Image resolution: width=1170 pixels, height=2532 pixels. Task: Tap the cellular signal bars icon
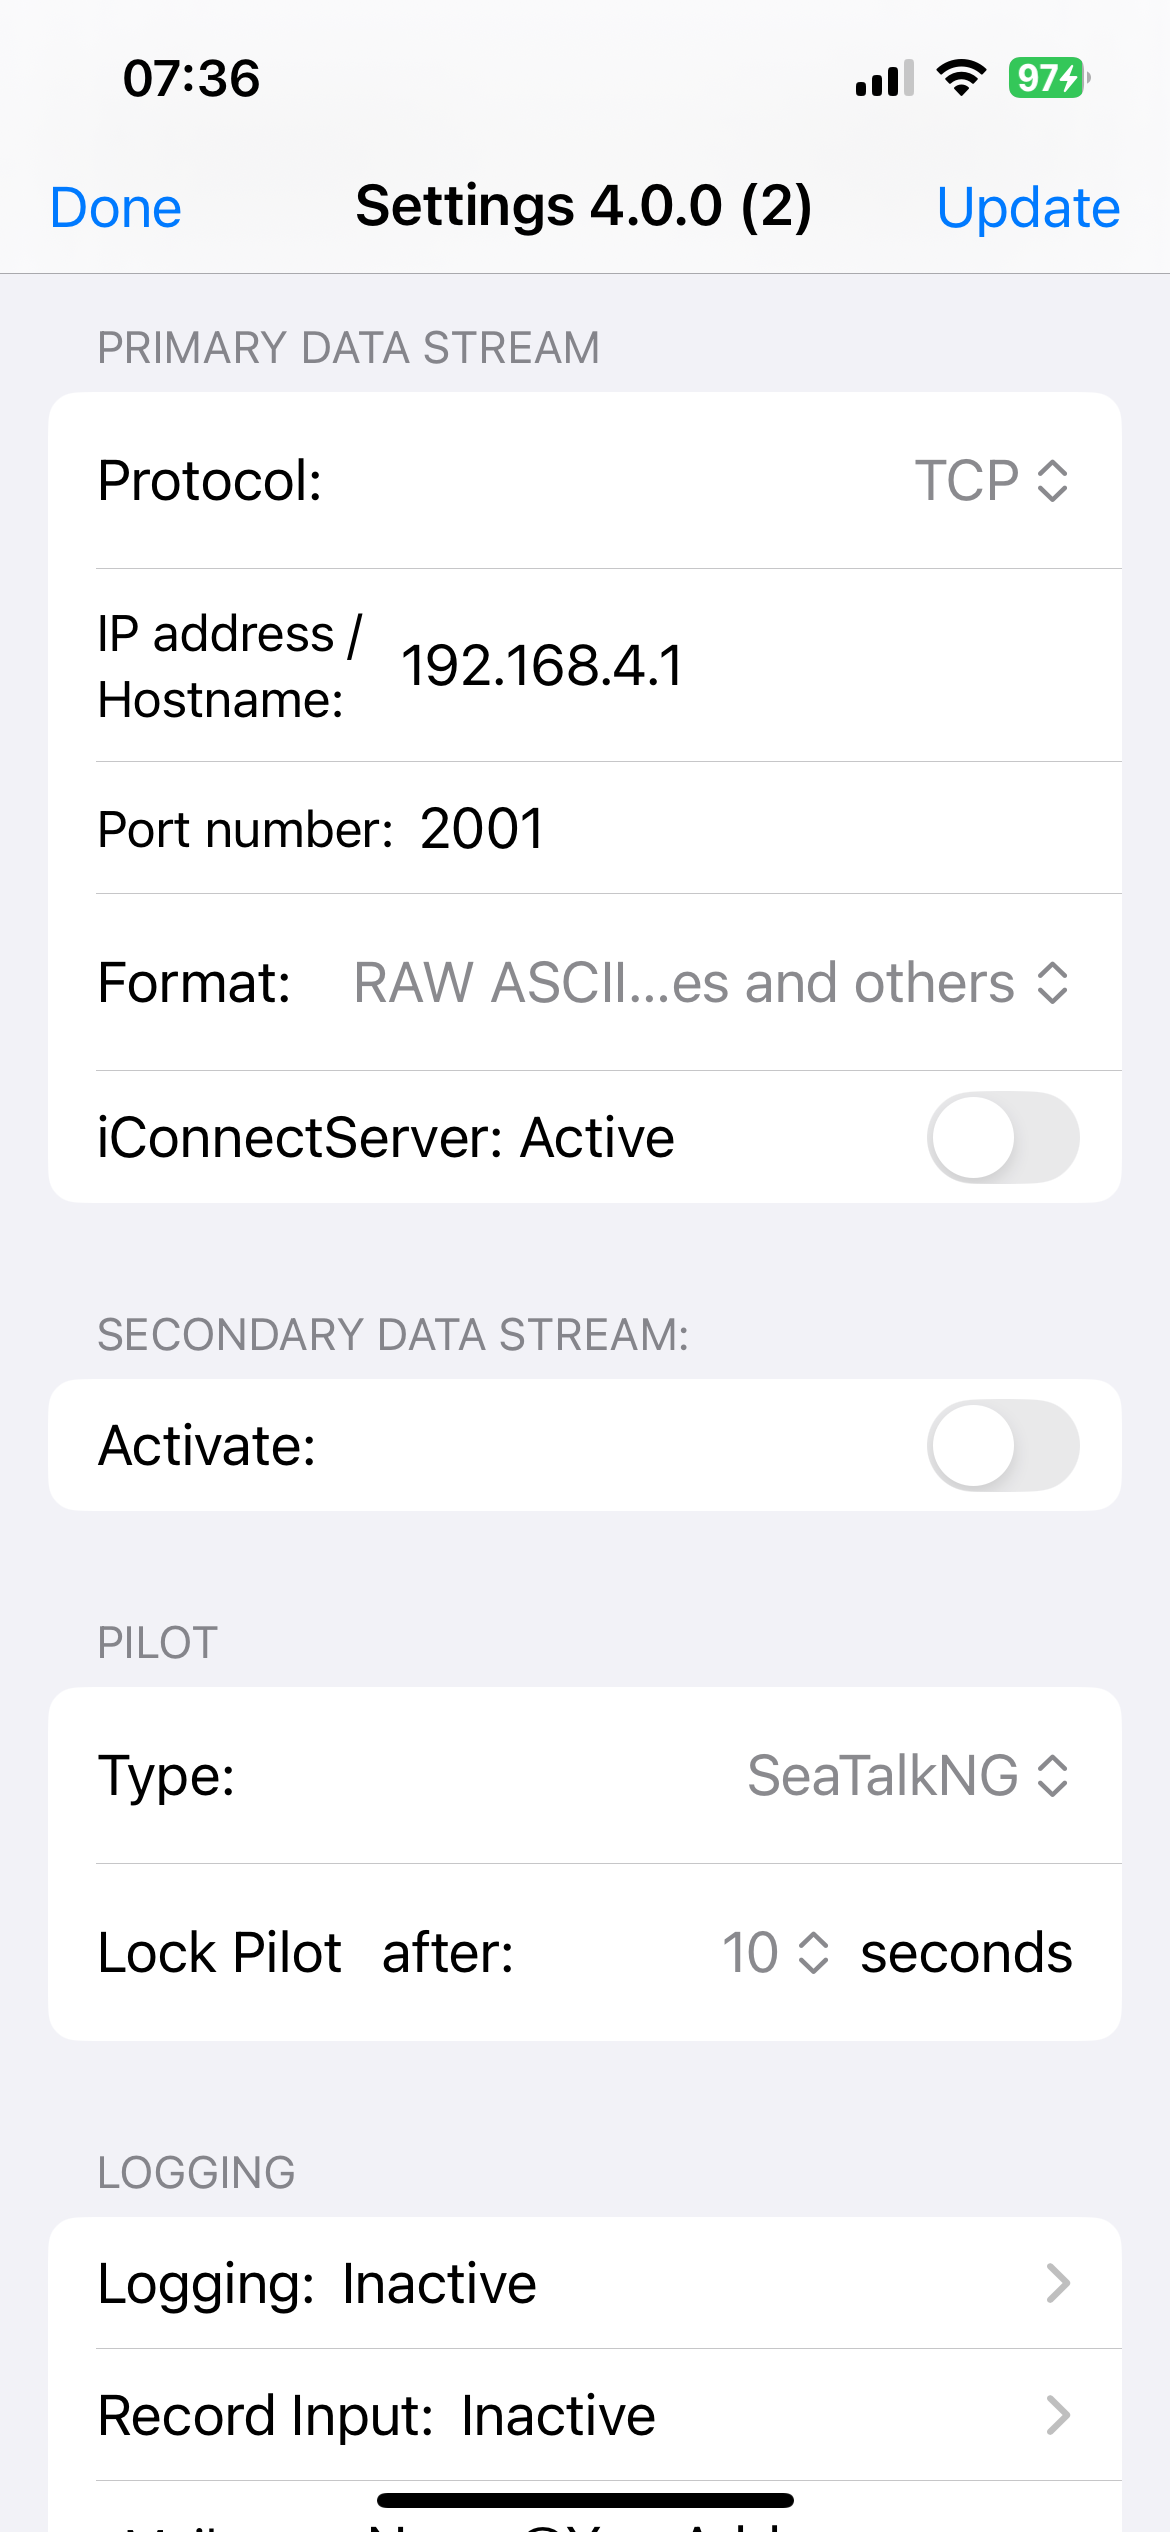pyautogui.click(x=884, y=78)
